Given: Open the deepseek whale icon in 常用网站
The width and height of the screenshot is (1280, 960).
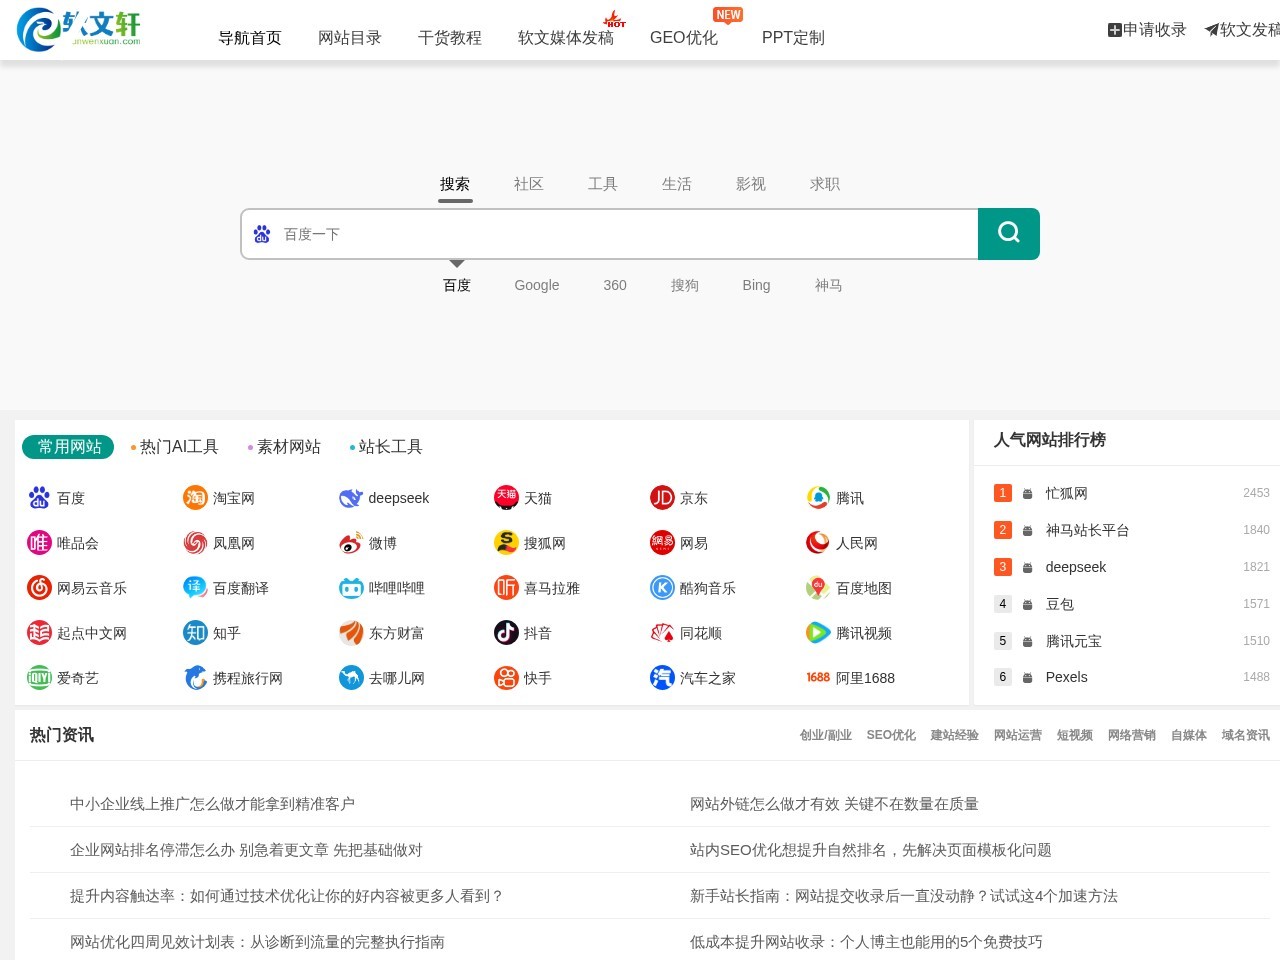Looking at the screenshot, I should 351,498.
